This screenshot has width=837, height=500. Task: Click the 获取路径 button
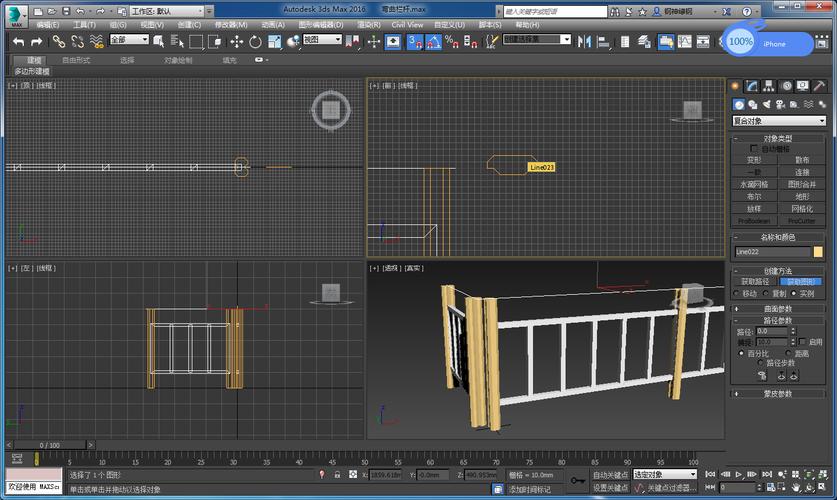coord(755,282)
